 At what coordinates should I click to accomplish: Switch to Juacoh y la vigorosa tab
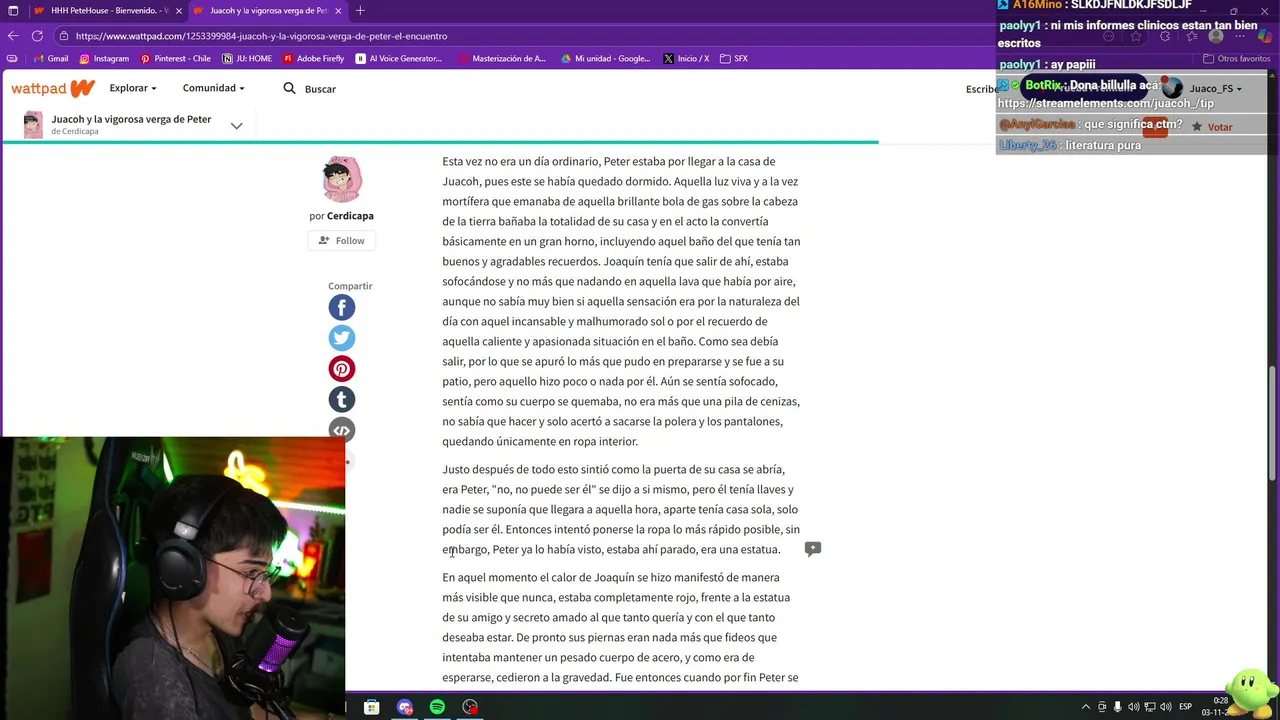click(269, 11)
